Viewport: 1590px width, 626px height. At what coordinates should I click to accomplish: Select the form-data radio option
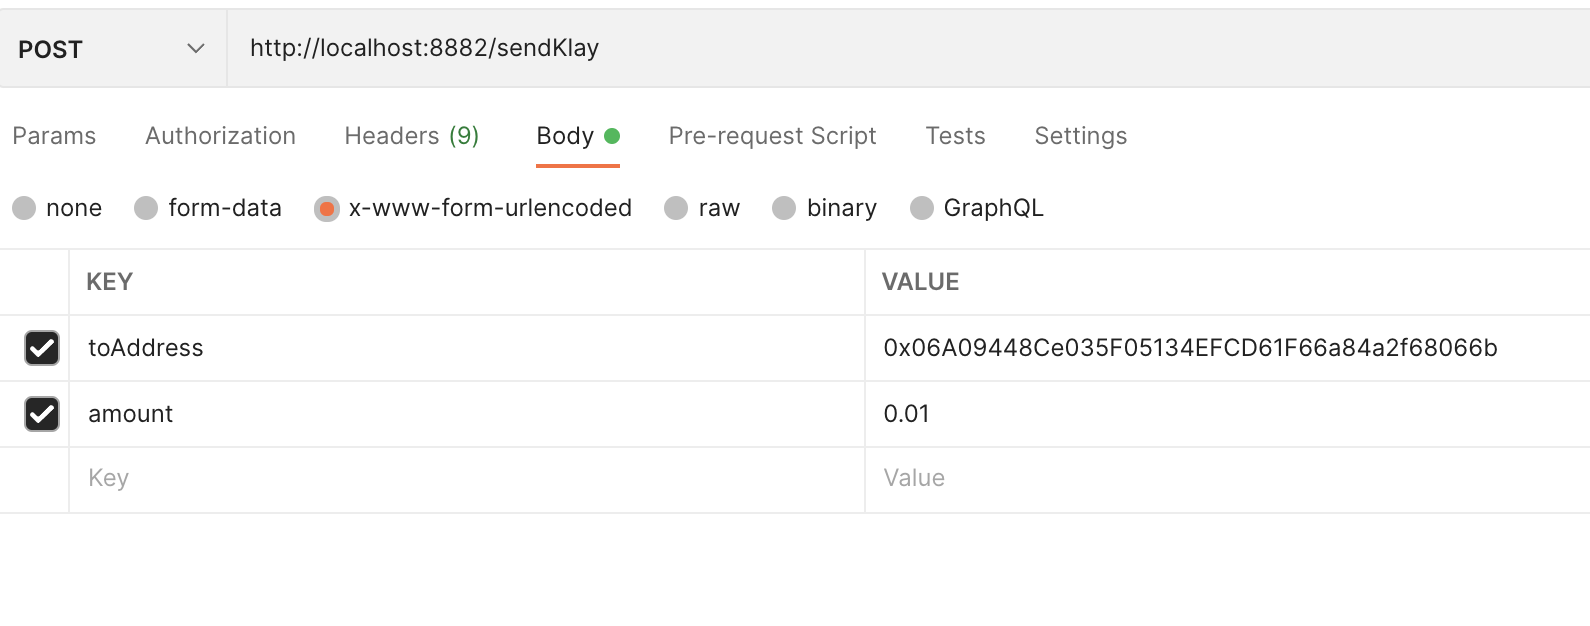click(x=147, y=208)
